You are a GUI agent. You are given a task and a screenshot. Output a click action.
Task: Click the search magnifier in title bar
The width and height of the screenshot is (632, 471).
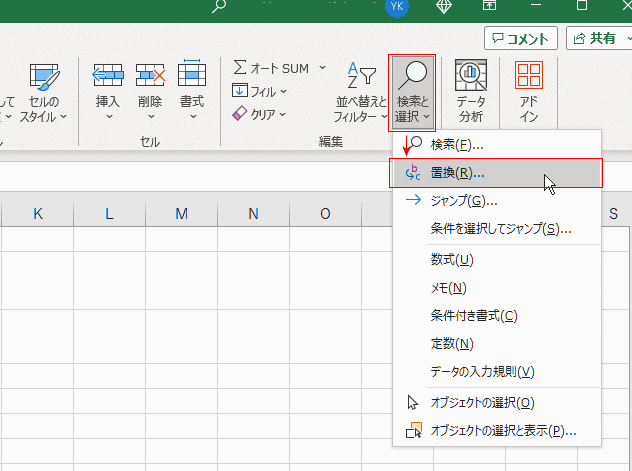coord(218,6)
